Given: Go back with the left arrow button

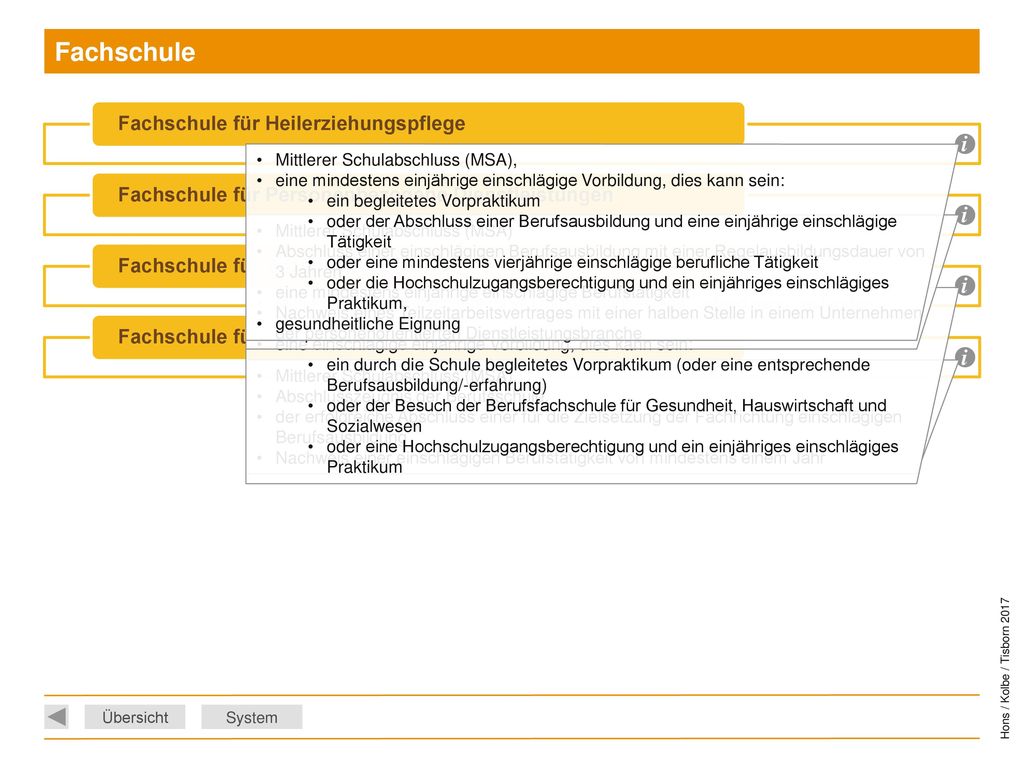Looking at the screenshot, I should coord(57,717).
